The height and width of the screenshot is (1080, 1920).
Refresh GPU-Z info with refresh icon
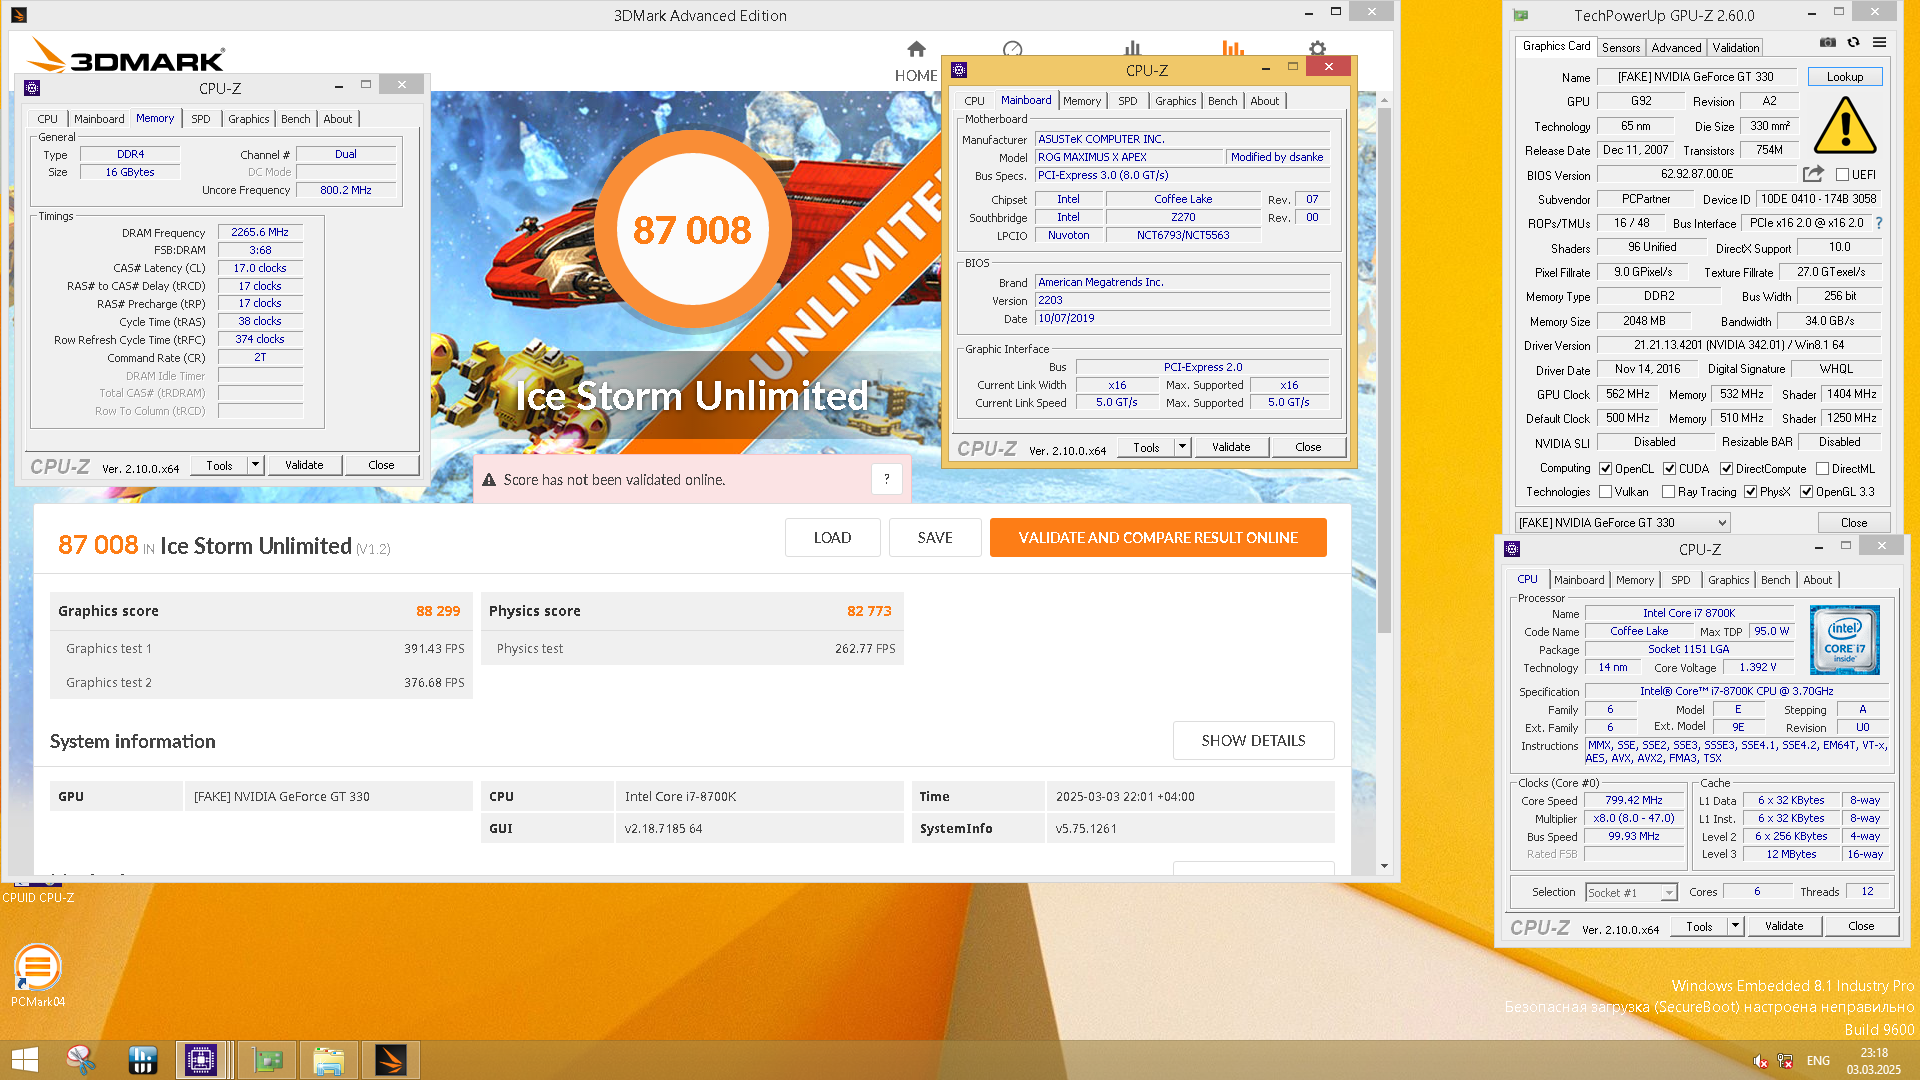tap(1853, 42)
